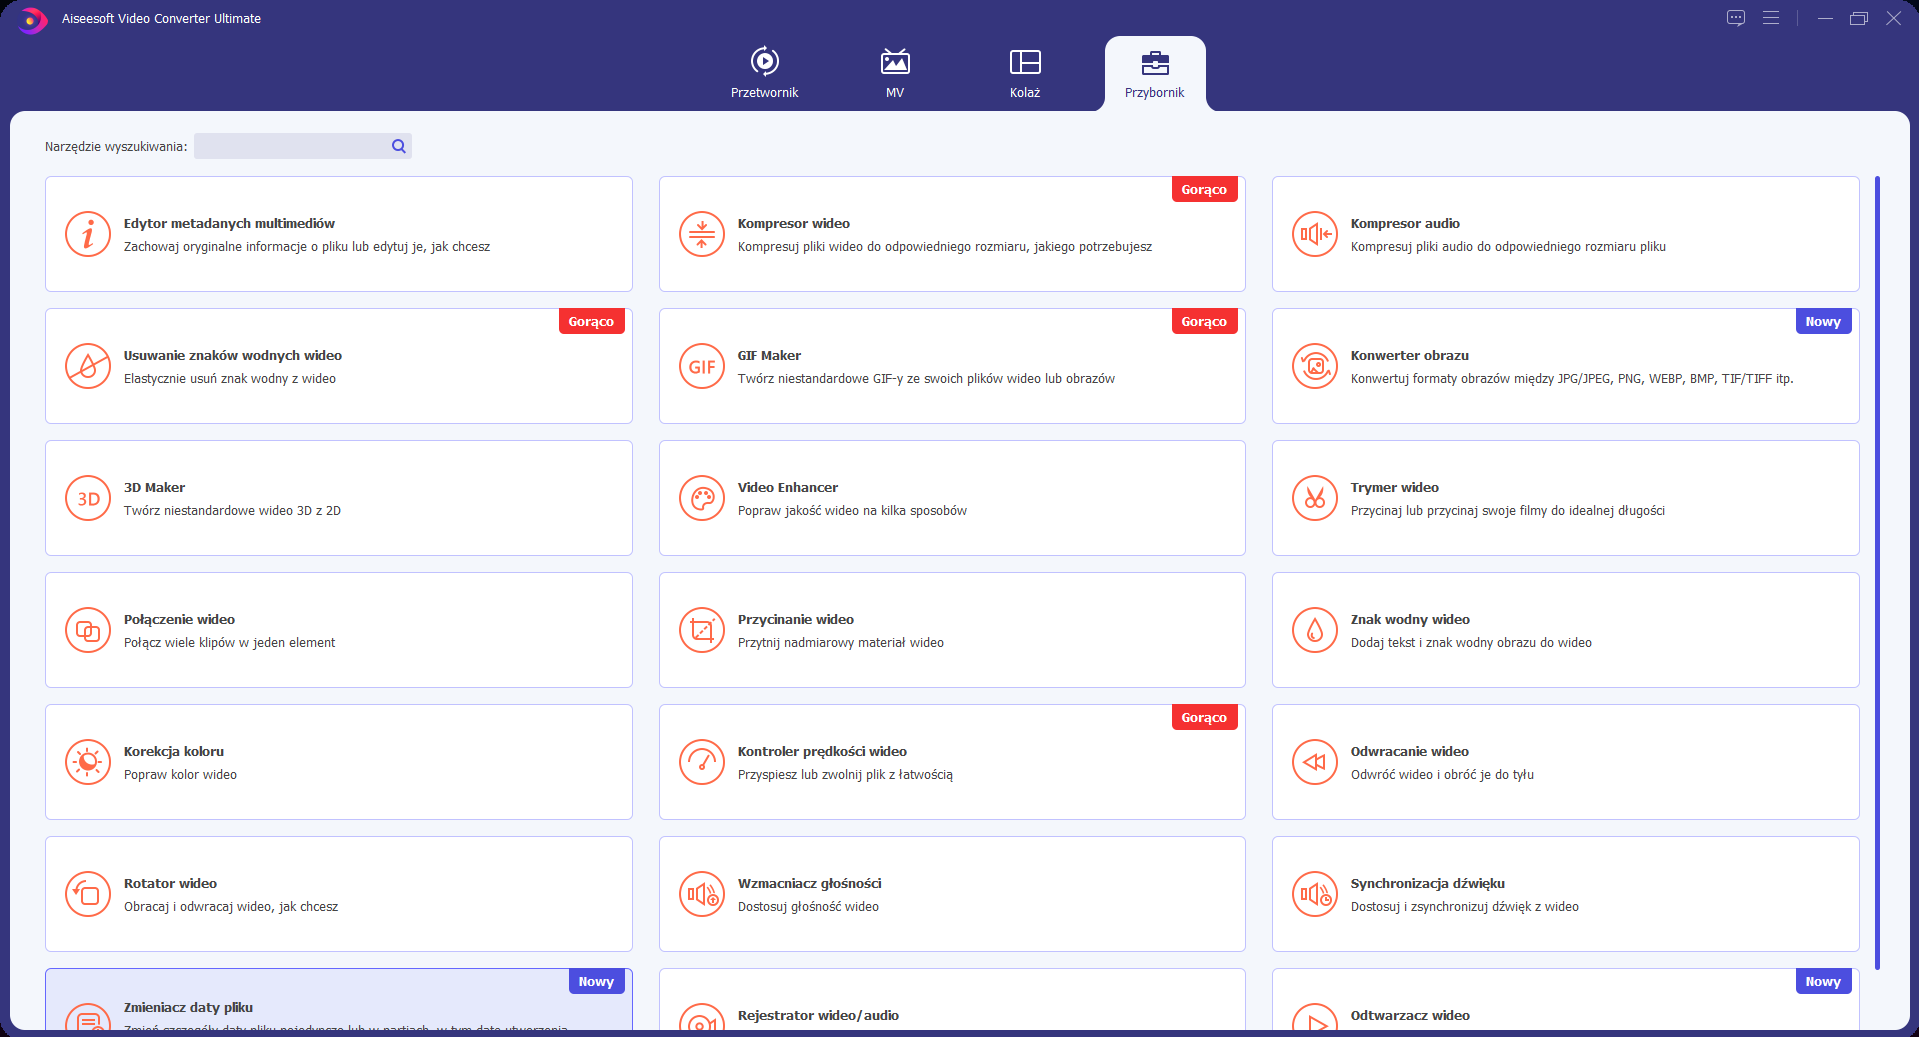The height and width of the screenshot is (1037, 1919).
Task: Click description "Elastycznie usuń znak wodny z wideo"
Action: 230,378
